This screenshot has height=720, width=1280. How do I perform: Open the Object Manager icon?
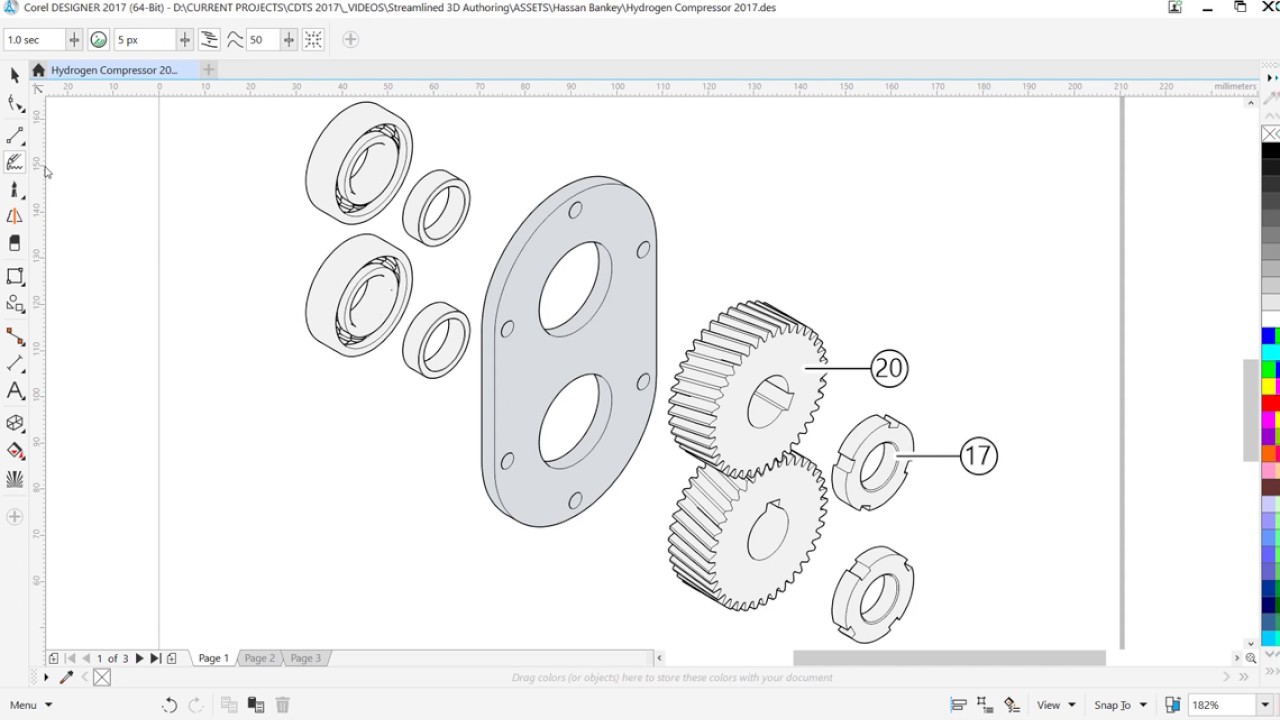click(x=1012, y=705)
